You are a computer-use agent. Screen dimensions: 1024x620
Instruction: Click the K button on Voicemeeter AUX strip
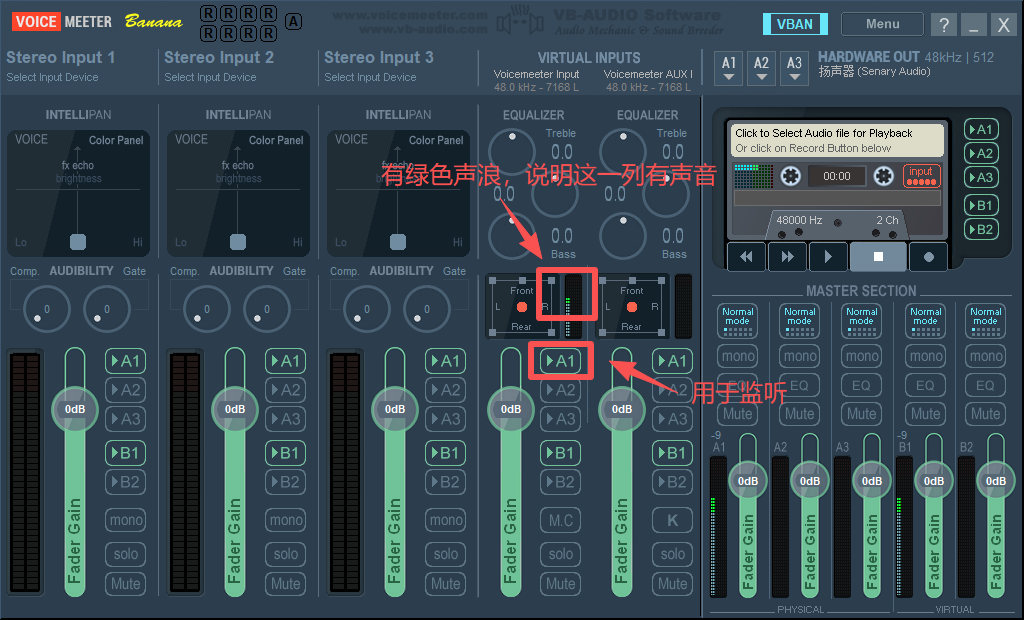[673, 520]
